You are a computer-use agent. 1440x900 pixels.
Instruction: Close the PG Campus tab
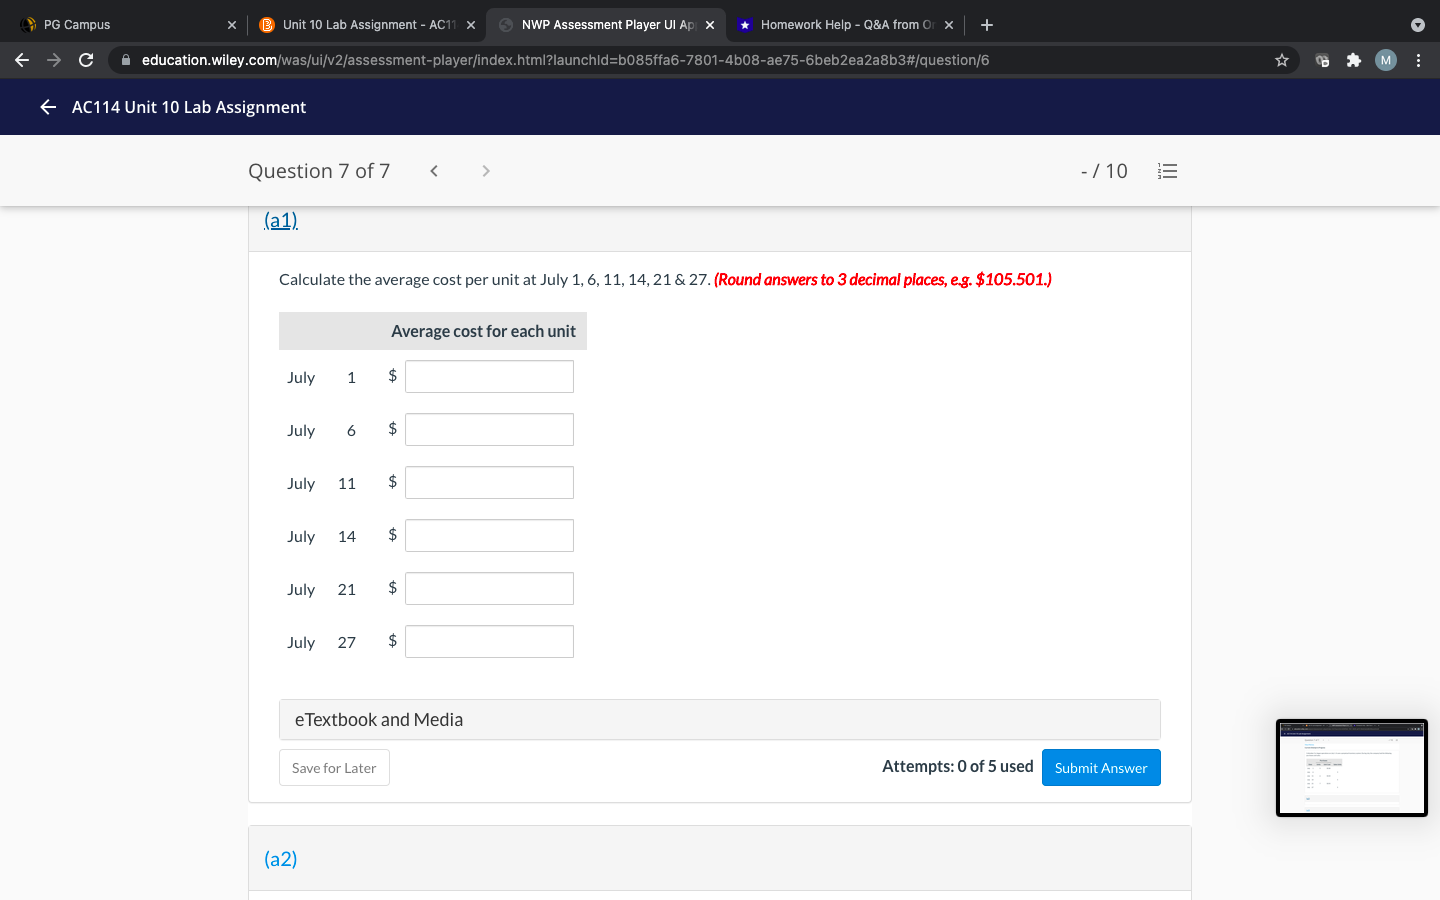(232, 25)
